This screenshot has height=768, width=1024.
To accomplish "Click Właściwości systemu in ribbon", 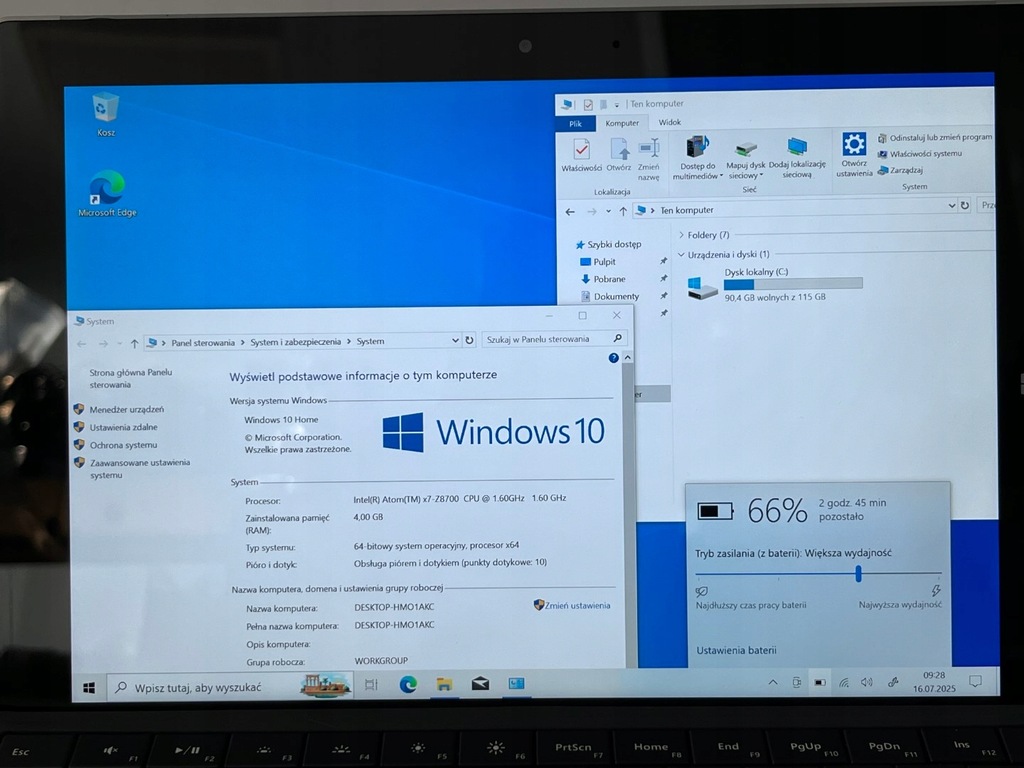I will pos(920,154).
